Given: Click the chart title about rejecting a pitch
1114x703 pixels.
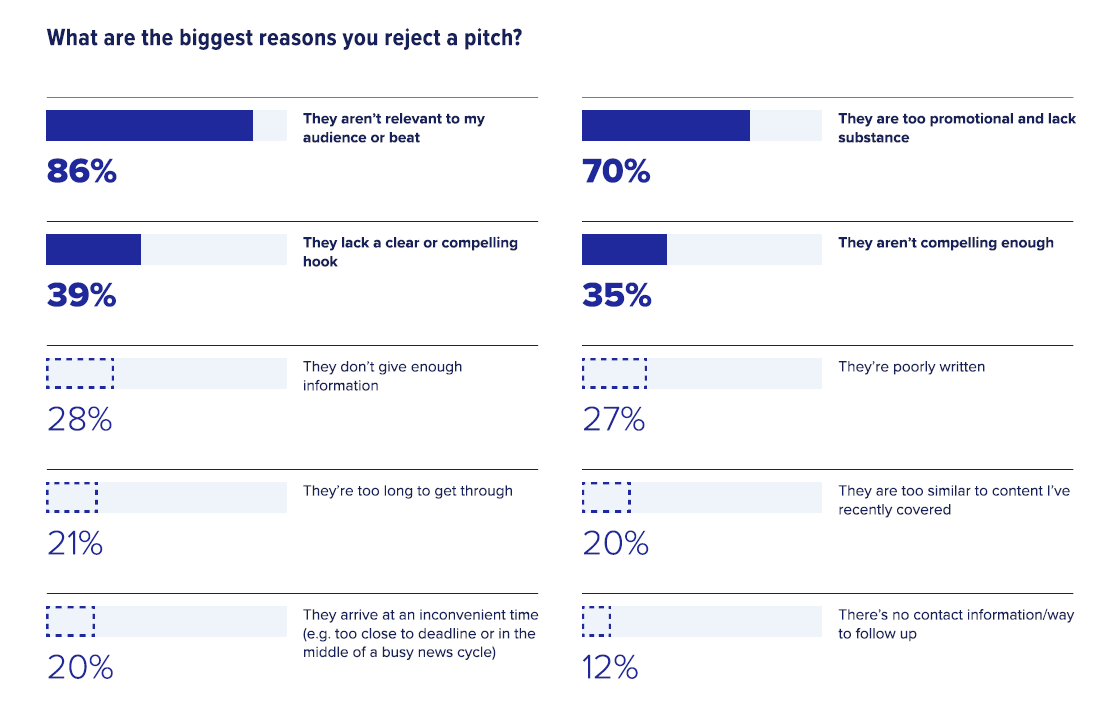Looking at the screenshot, I should coord(284,38).
